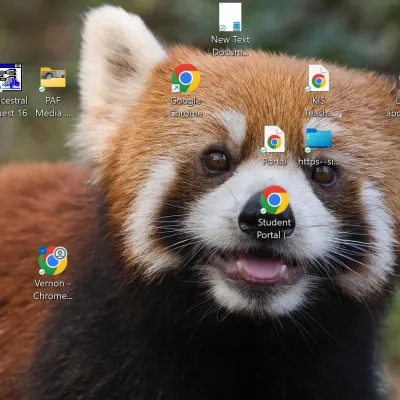Select the 'Google Chrome' icon label

pyautogui.click(x=186, y=107)
